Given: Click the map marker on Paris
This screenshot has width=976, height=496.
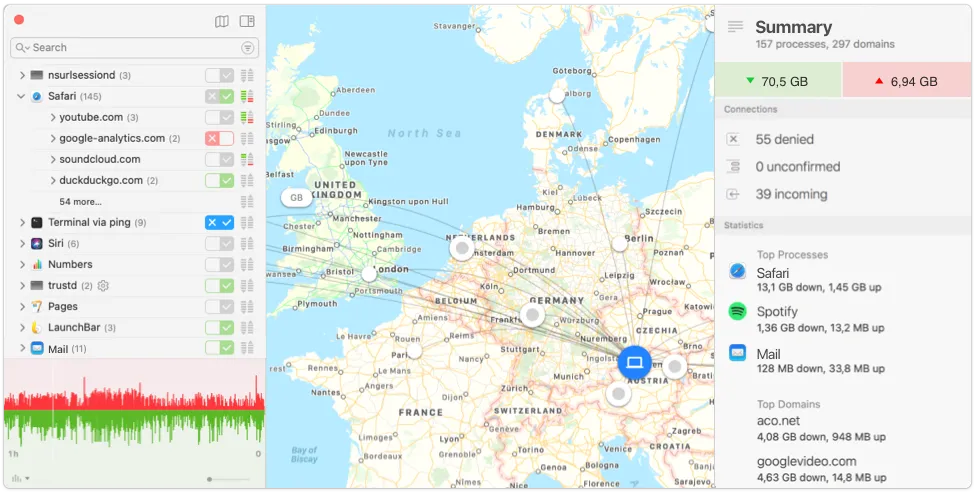Looking at the screenshot, I should coord(415,352).
